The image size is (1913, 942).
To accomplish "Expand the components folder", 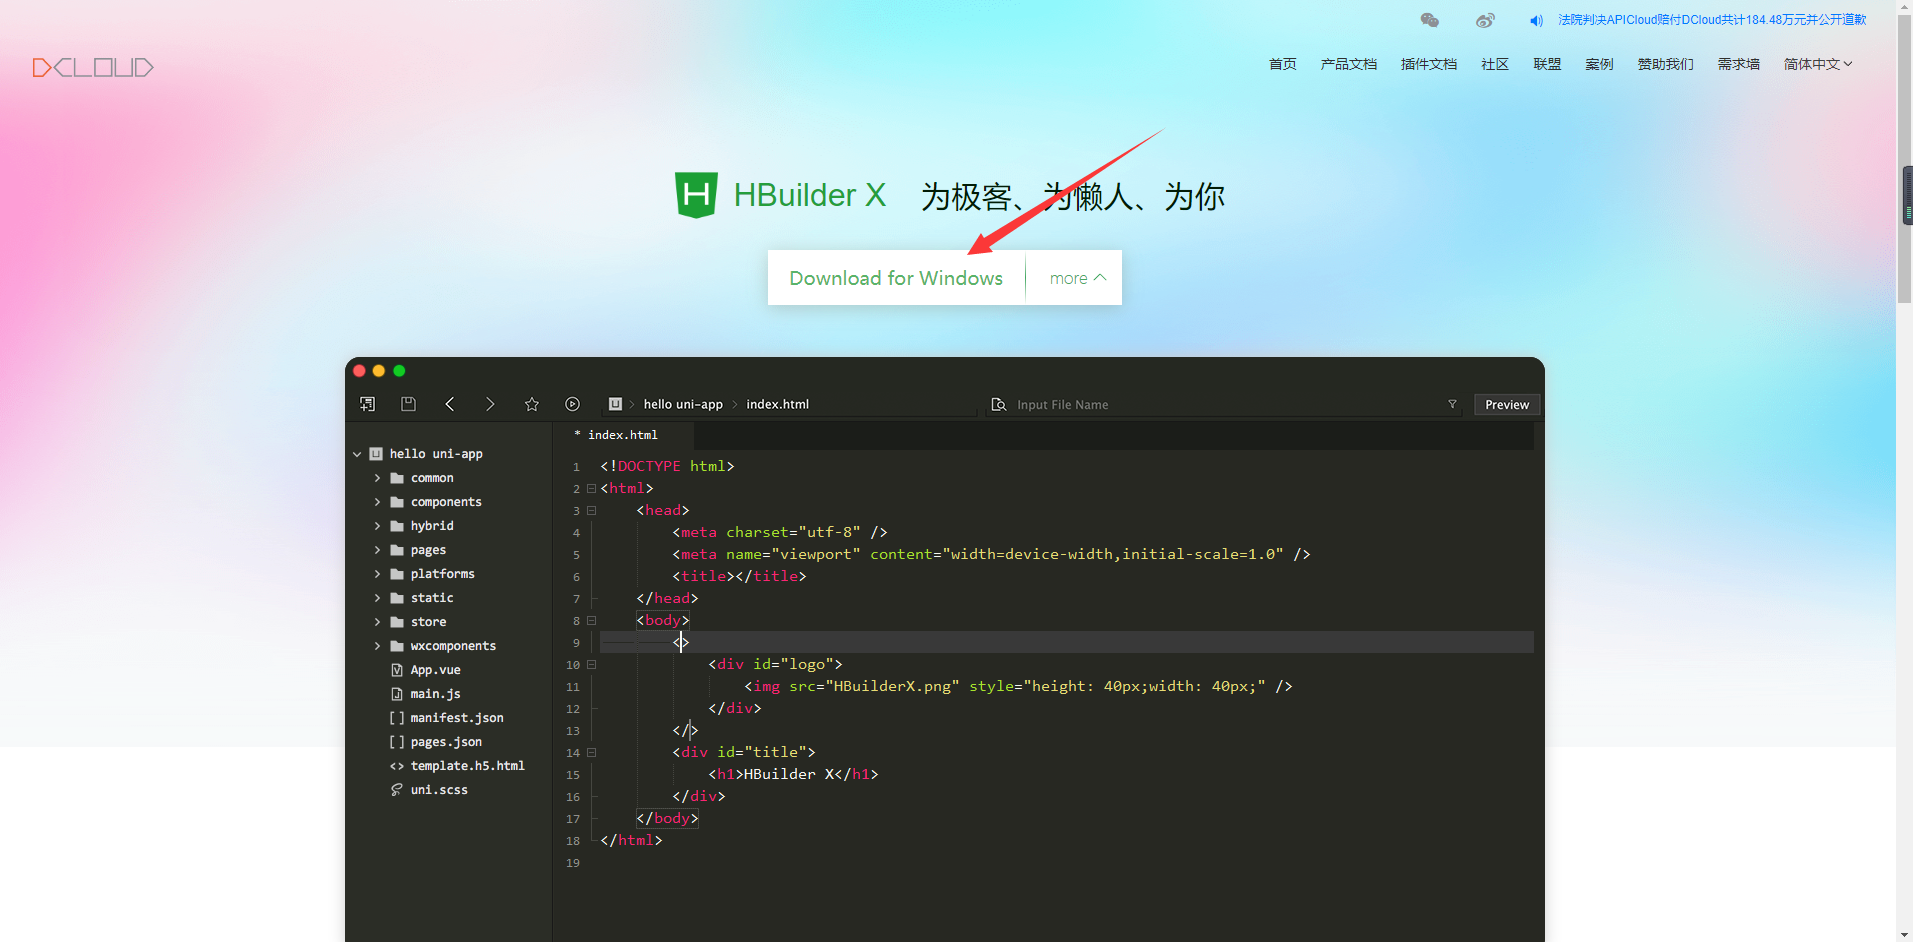I will (x=377, y=502).
